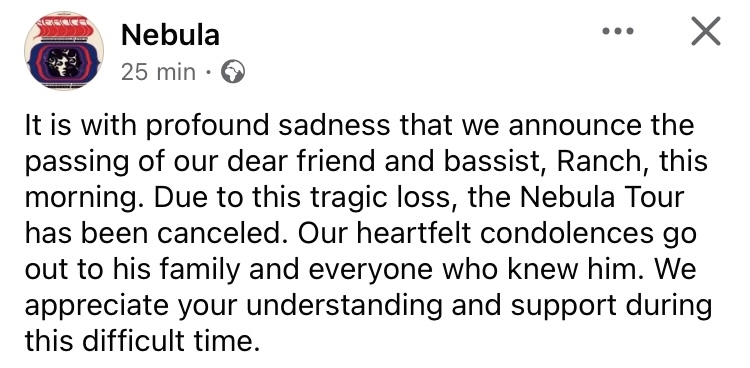
Task: Hide the post with the X icon
Action: tap(706, 31)
